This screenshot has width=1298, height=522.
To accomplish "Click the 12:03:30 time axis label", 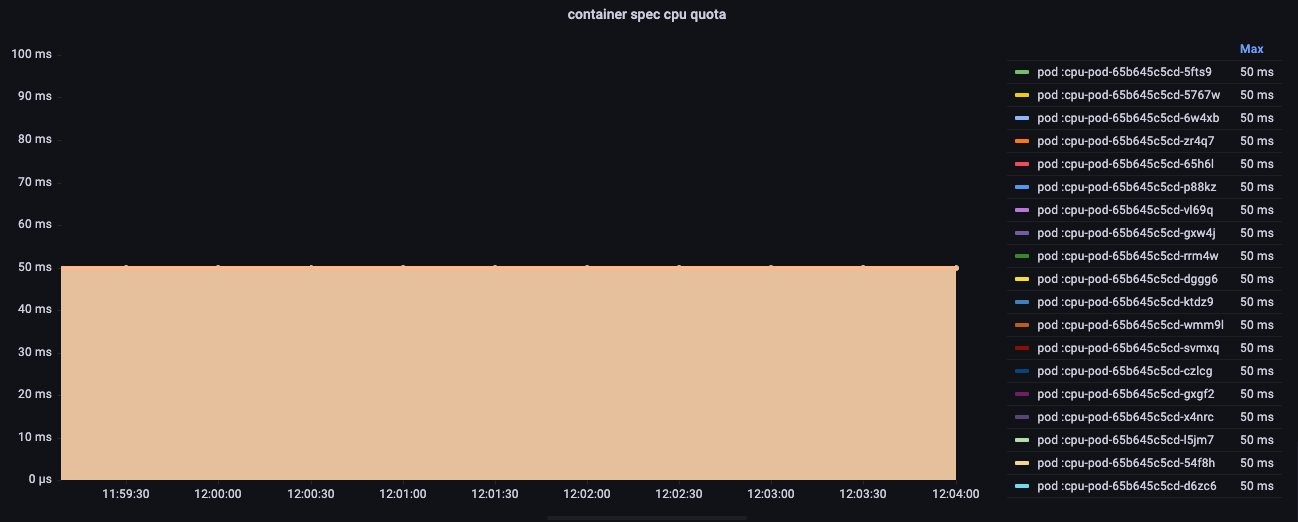I will [863, 494].
